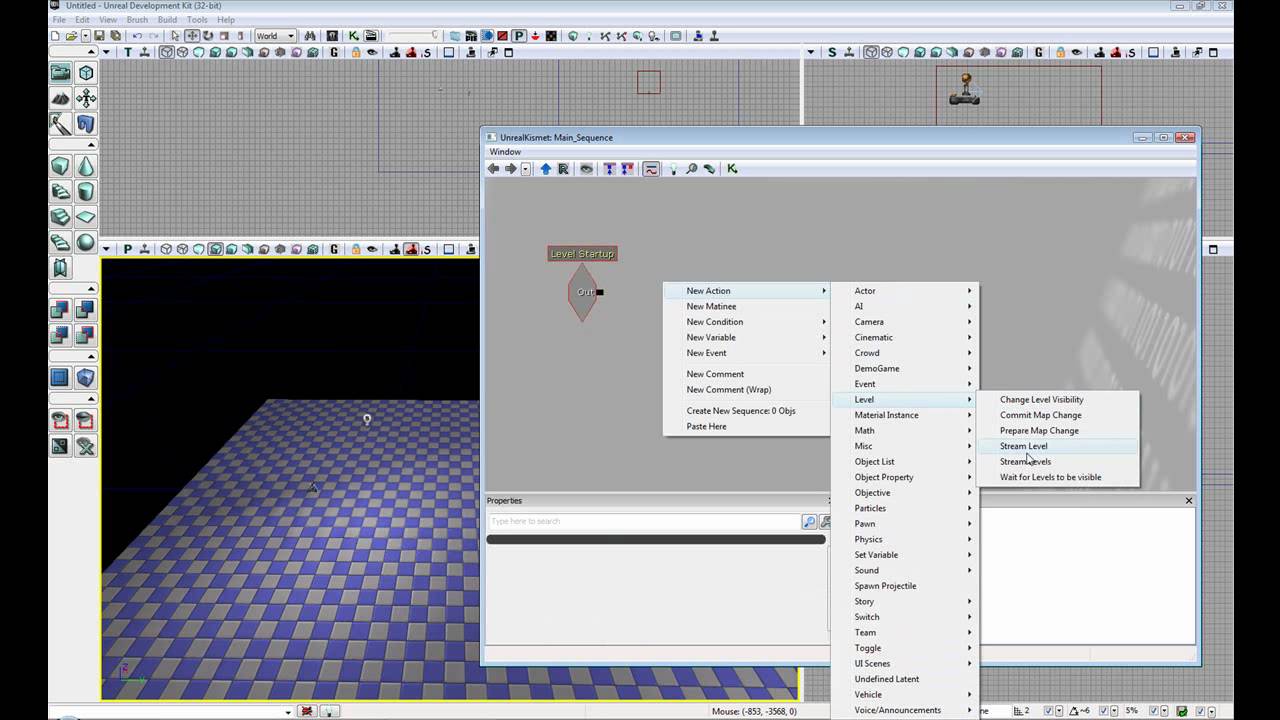Select the translate move widget icon in toolbar
1280x720 pixels.
click(192, 36)
